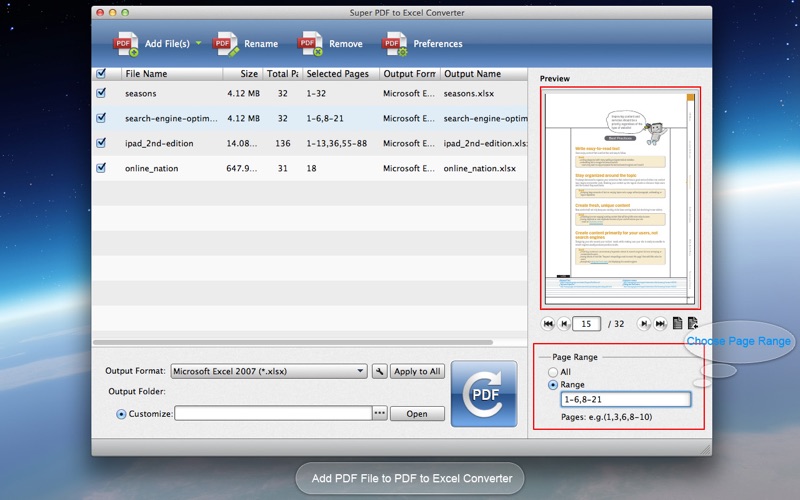Click the Output Form column header
The image size is (800, 500).
pos(410,73)
